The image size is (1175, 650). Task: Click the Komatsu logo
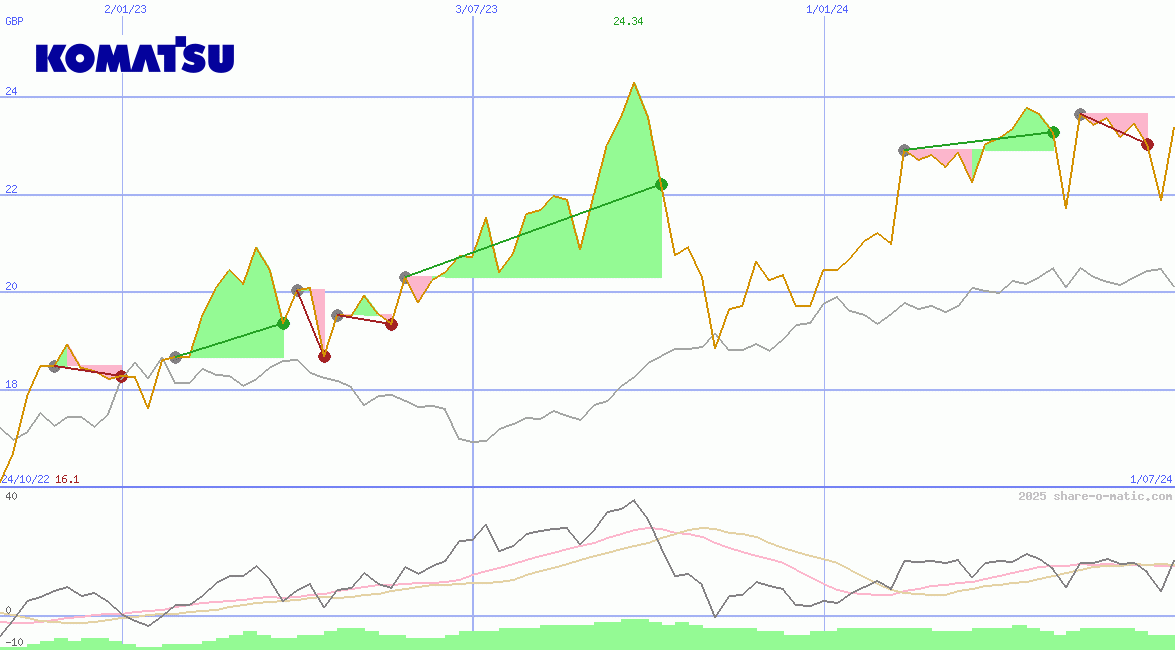(x=135, y=57)
